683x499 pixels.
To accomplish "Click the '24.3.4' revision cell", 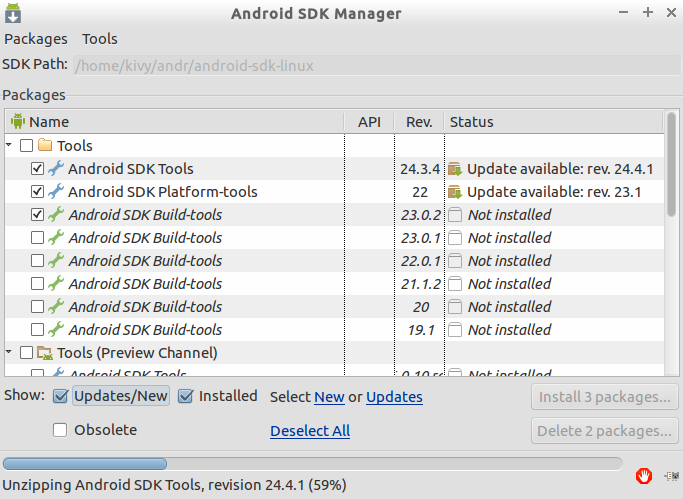I will click(420, 169).
